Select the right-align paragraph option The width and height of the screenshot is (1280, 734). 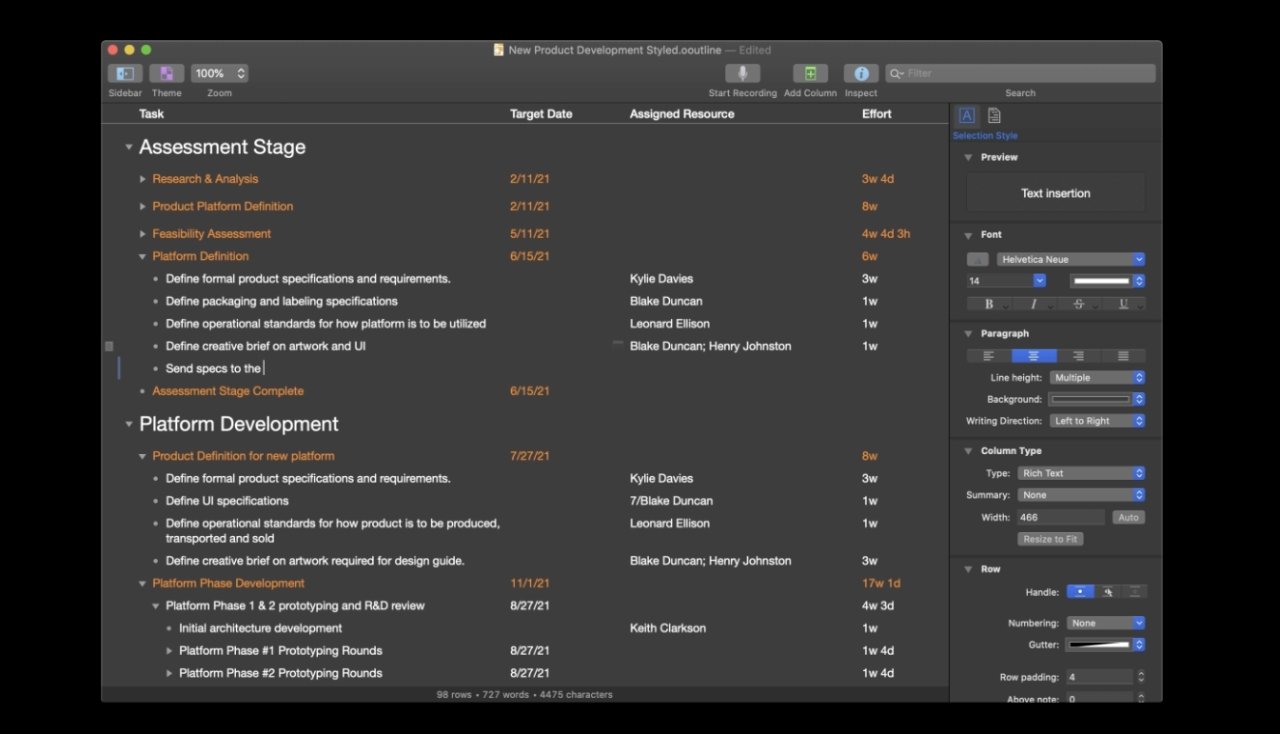click(1079, 355)
